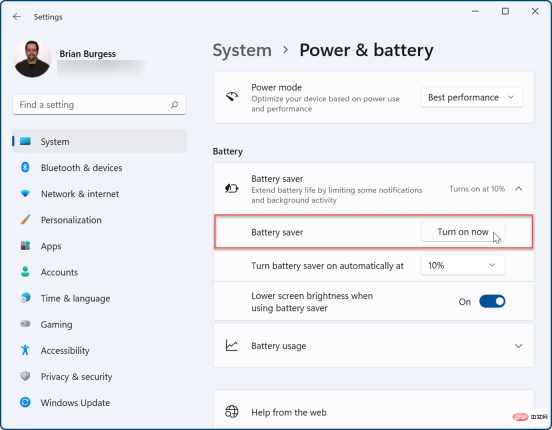Click the System monitor icon
Viewport: 552px width, 430px height.
[25, 142]
